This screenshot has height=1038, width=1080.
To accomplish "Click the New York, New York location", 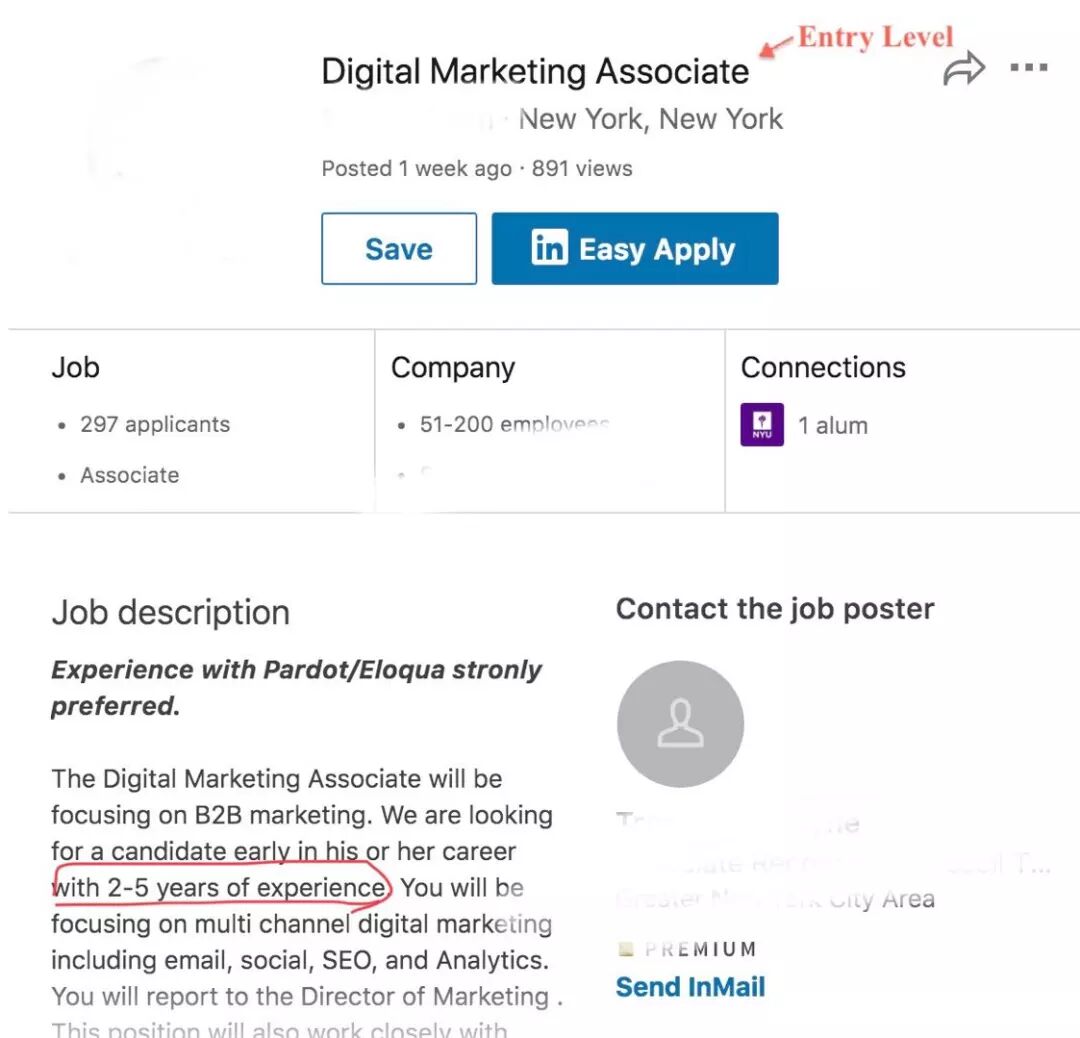I will 650,120.
